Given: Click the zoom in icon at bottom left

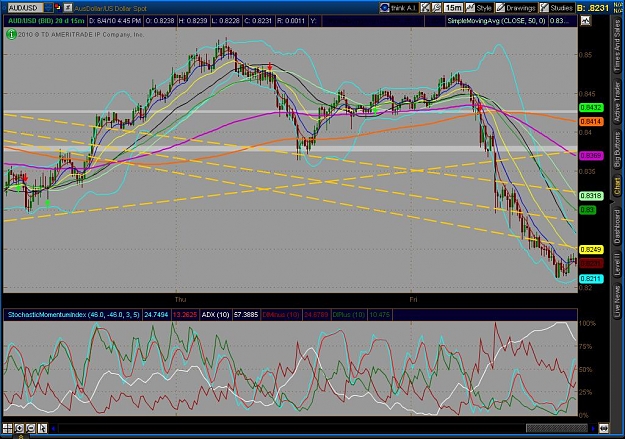Looking at the screenshot, I should [x=19, y=428].
